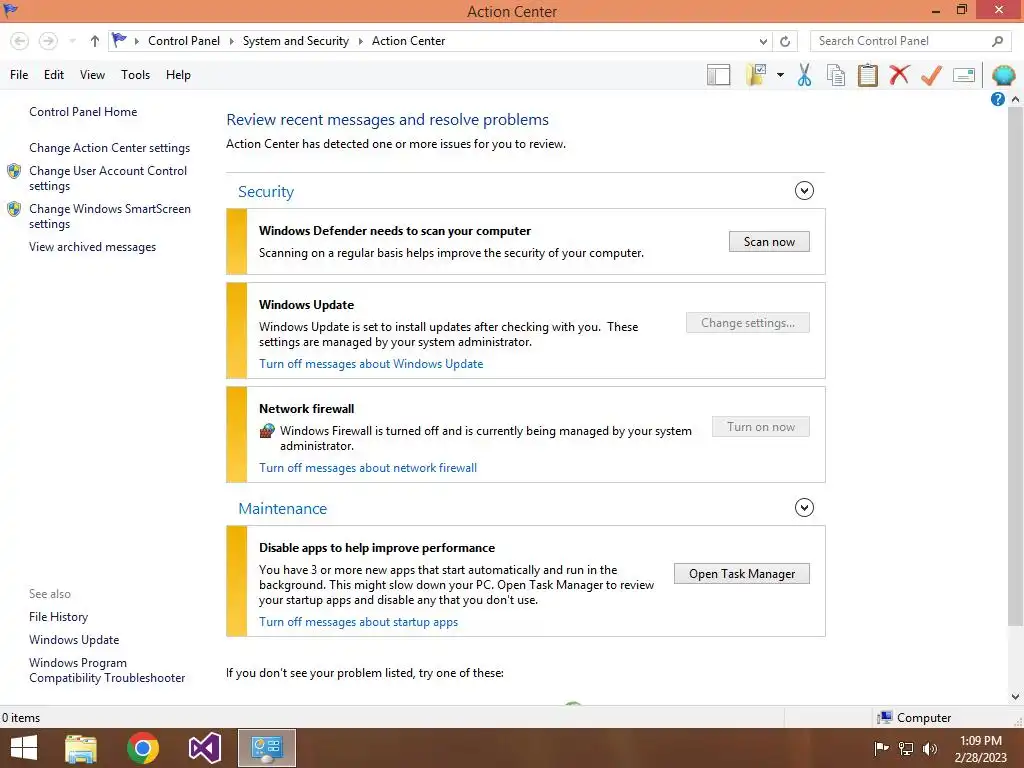Click shield icon beside SmartScreen settings
The height and width of the screenshot is (768, 1024).
click(14, 209)
